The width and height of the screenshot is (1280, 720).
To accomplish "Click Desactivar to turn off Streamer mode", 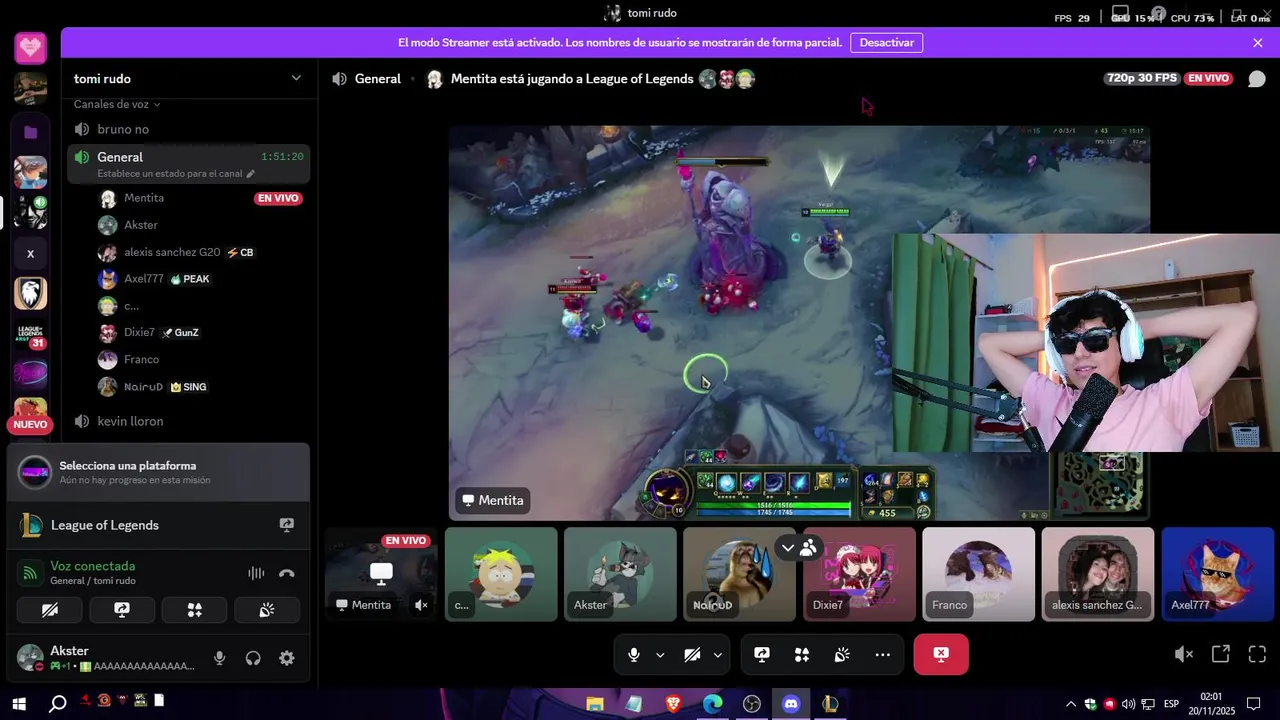I will (886, 43).
